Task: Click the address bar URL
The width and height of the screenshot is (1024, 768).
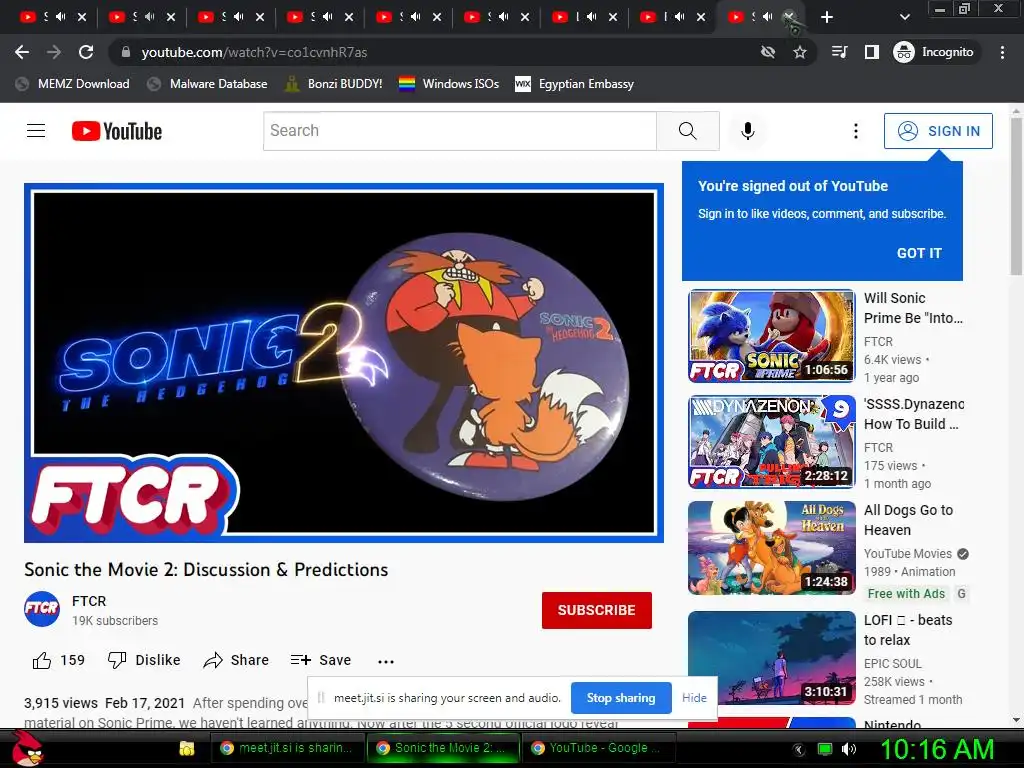Action: (254, 52)
